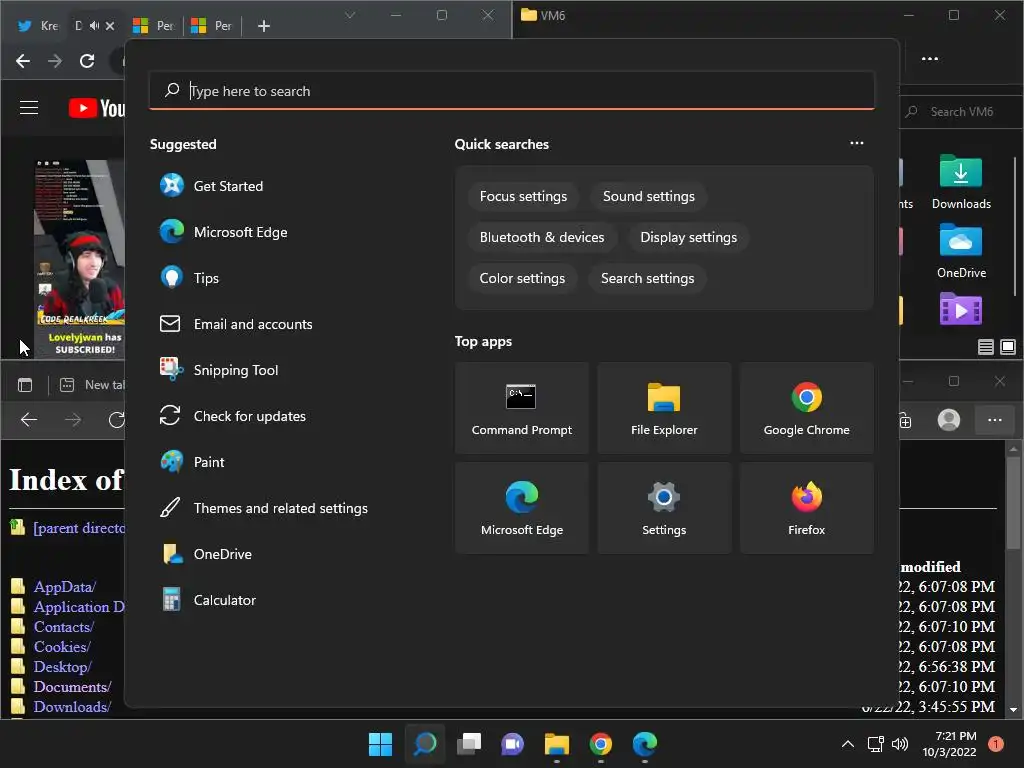Open the YouTube hamburger menu
Viewport: 1024px width, 768px height.
[x=29, y=108]
